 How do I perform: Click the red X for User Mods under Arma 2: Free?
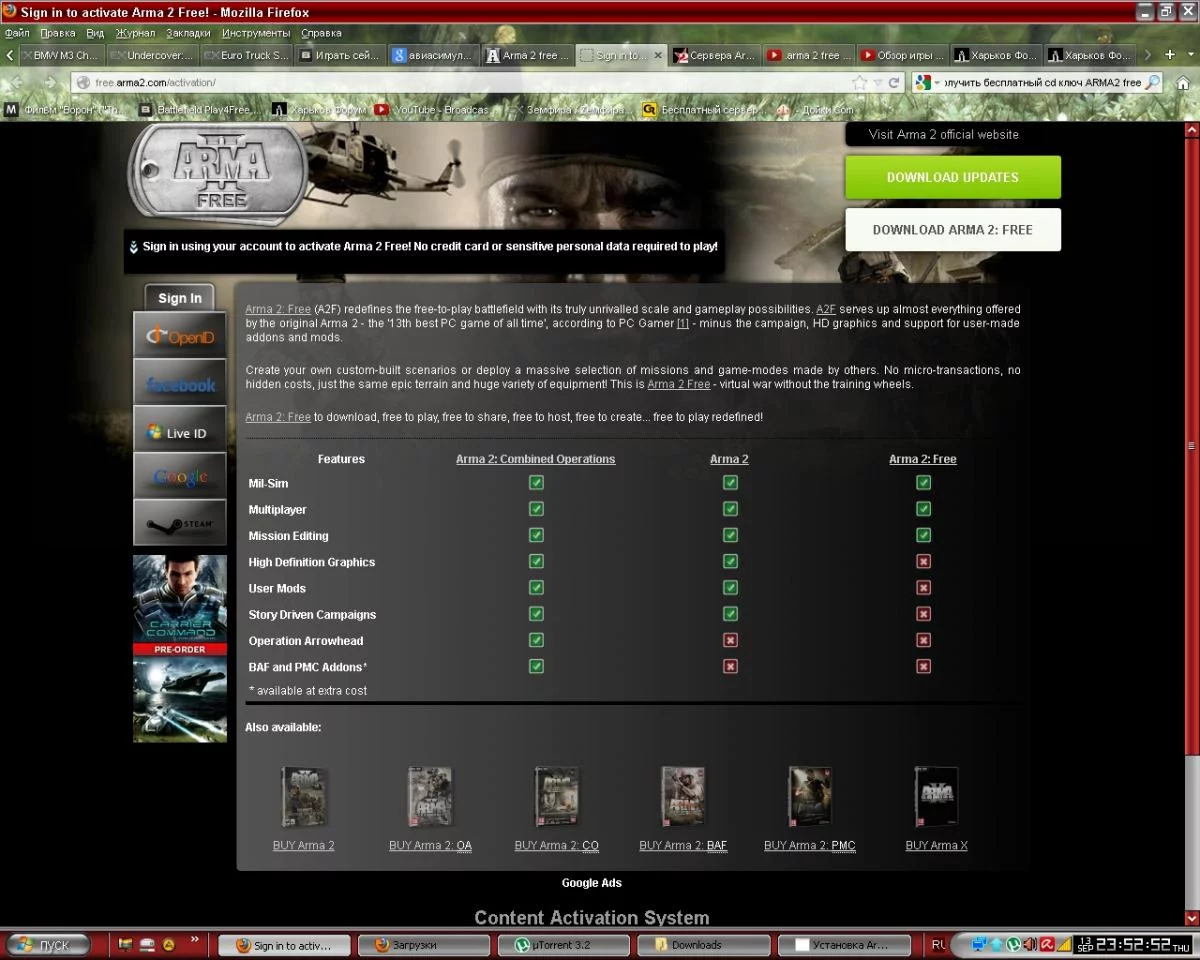(923, 588)
